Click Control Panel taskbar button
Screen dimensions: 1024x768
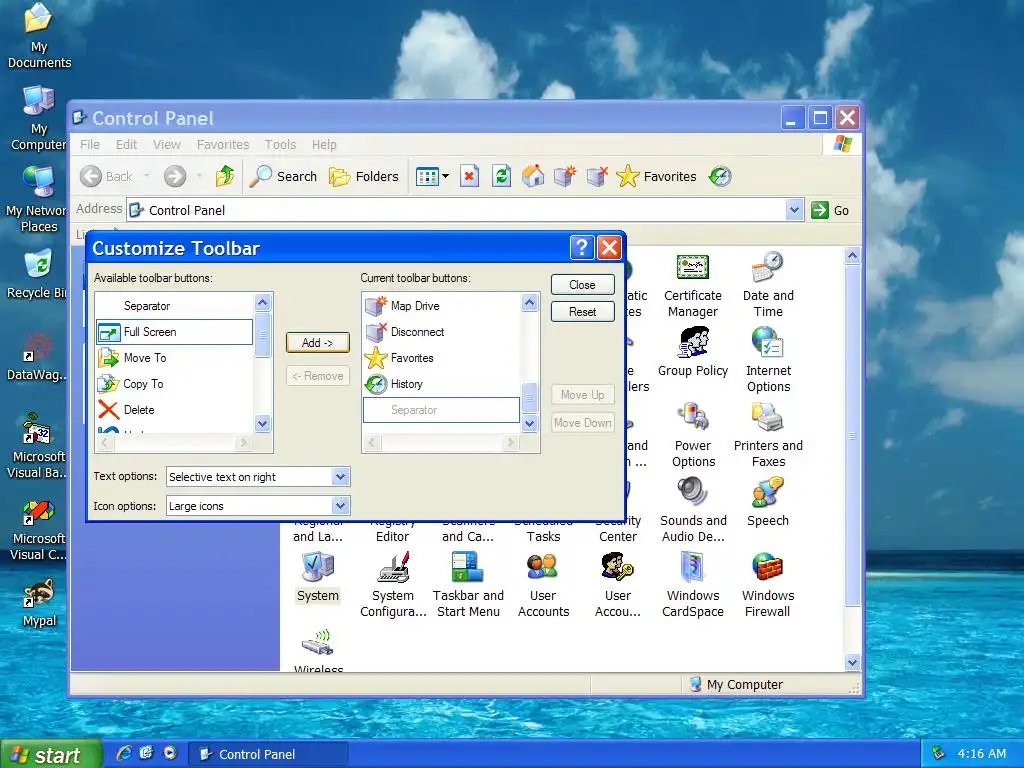(268, 754)
